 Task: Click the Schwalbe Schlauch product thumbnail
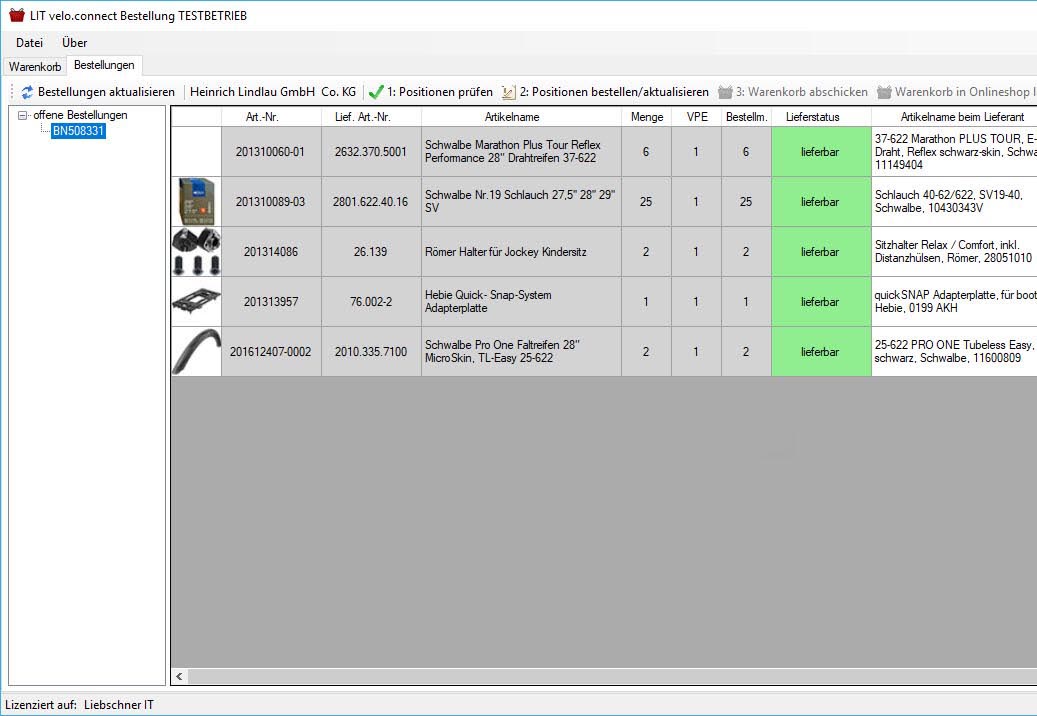[x=196, y=202]
